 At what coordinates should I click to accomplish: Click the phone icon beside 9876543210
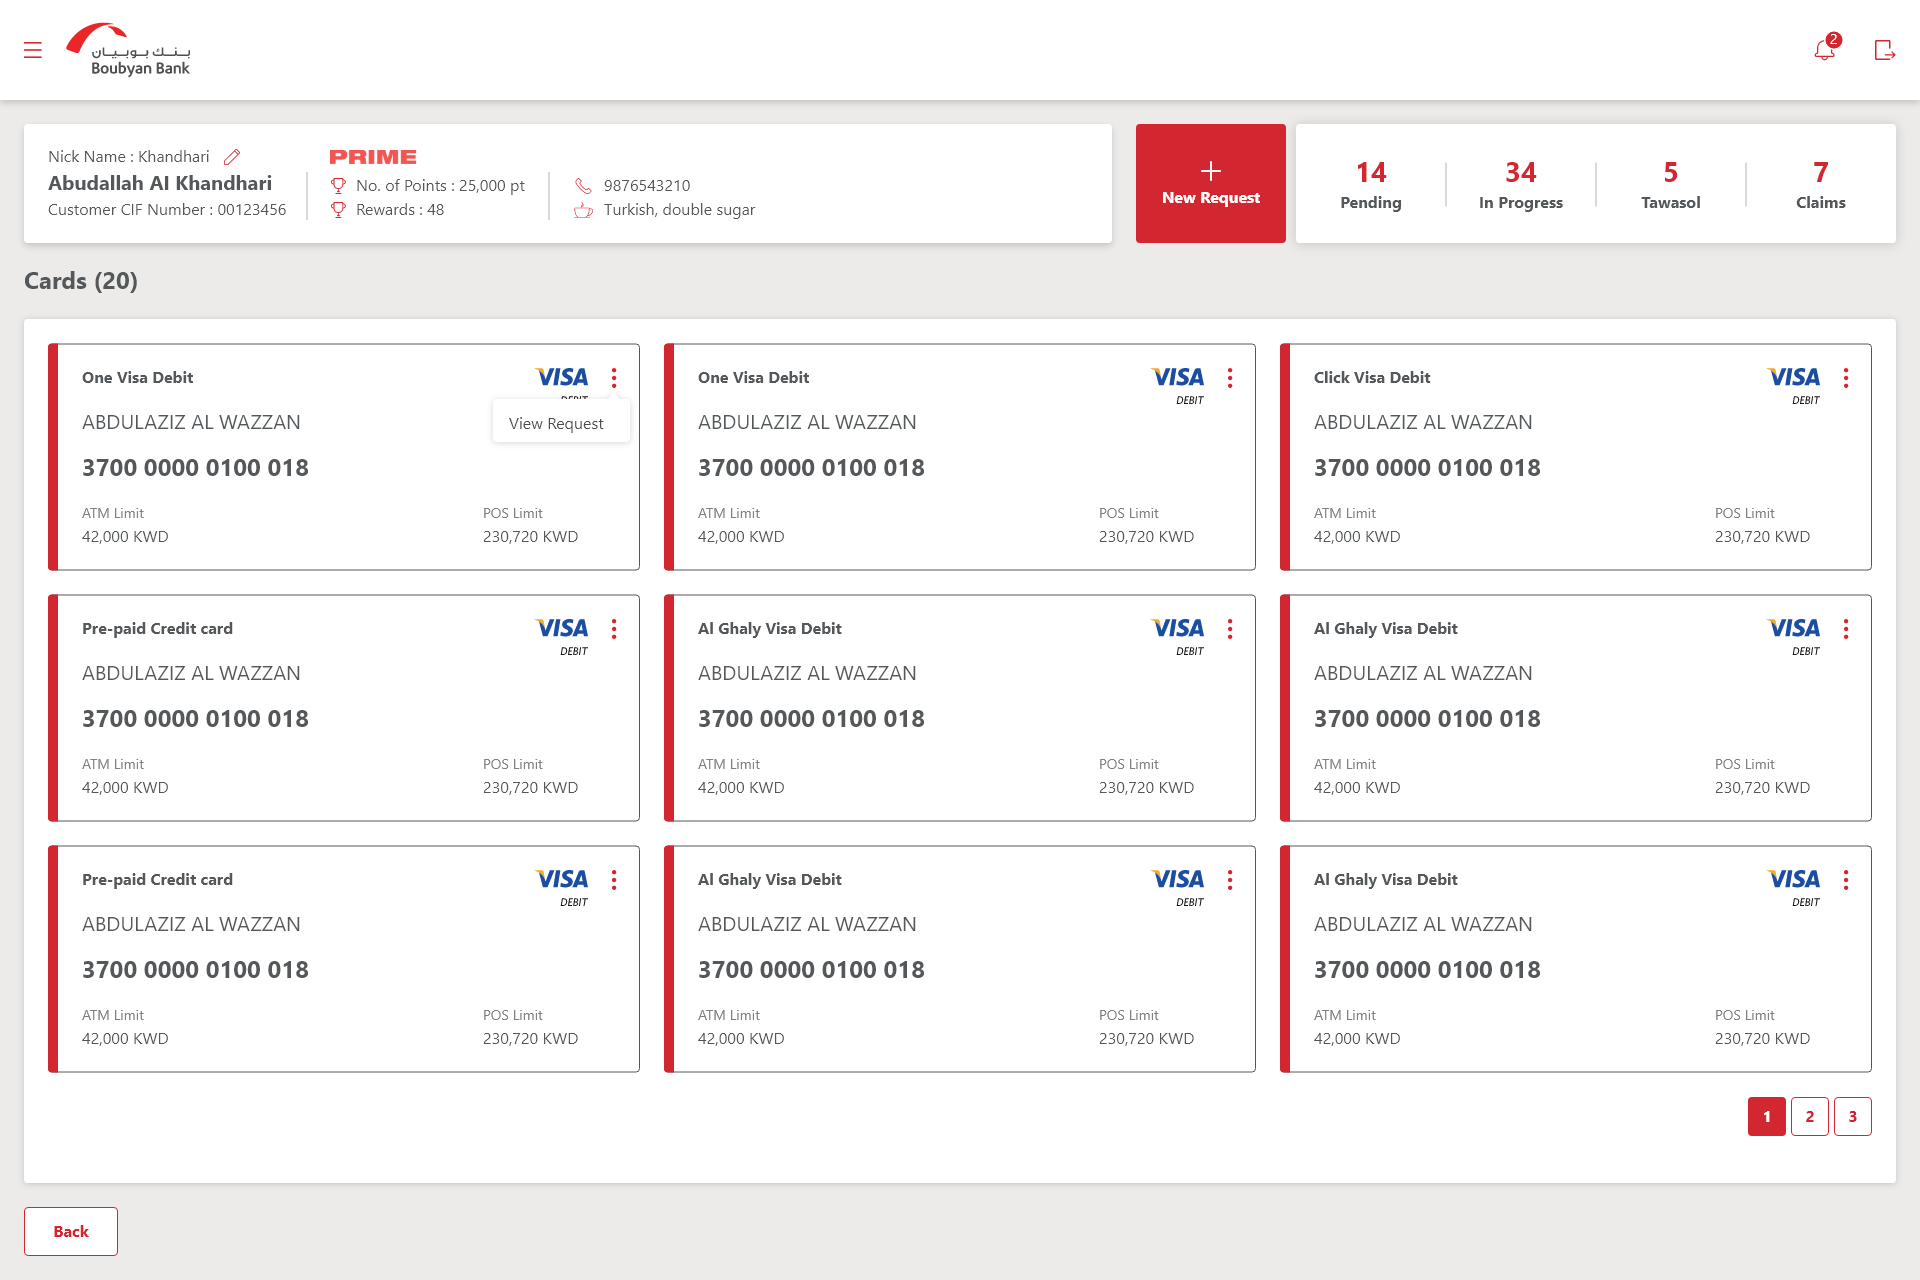pos(583,186)
